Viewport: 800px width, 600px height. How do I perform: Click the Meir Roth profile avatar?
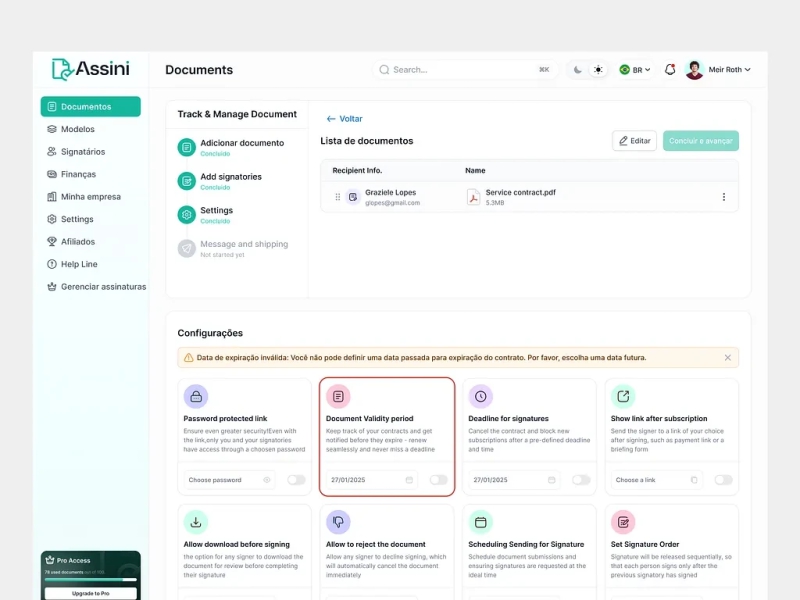694,69
